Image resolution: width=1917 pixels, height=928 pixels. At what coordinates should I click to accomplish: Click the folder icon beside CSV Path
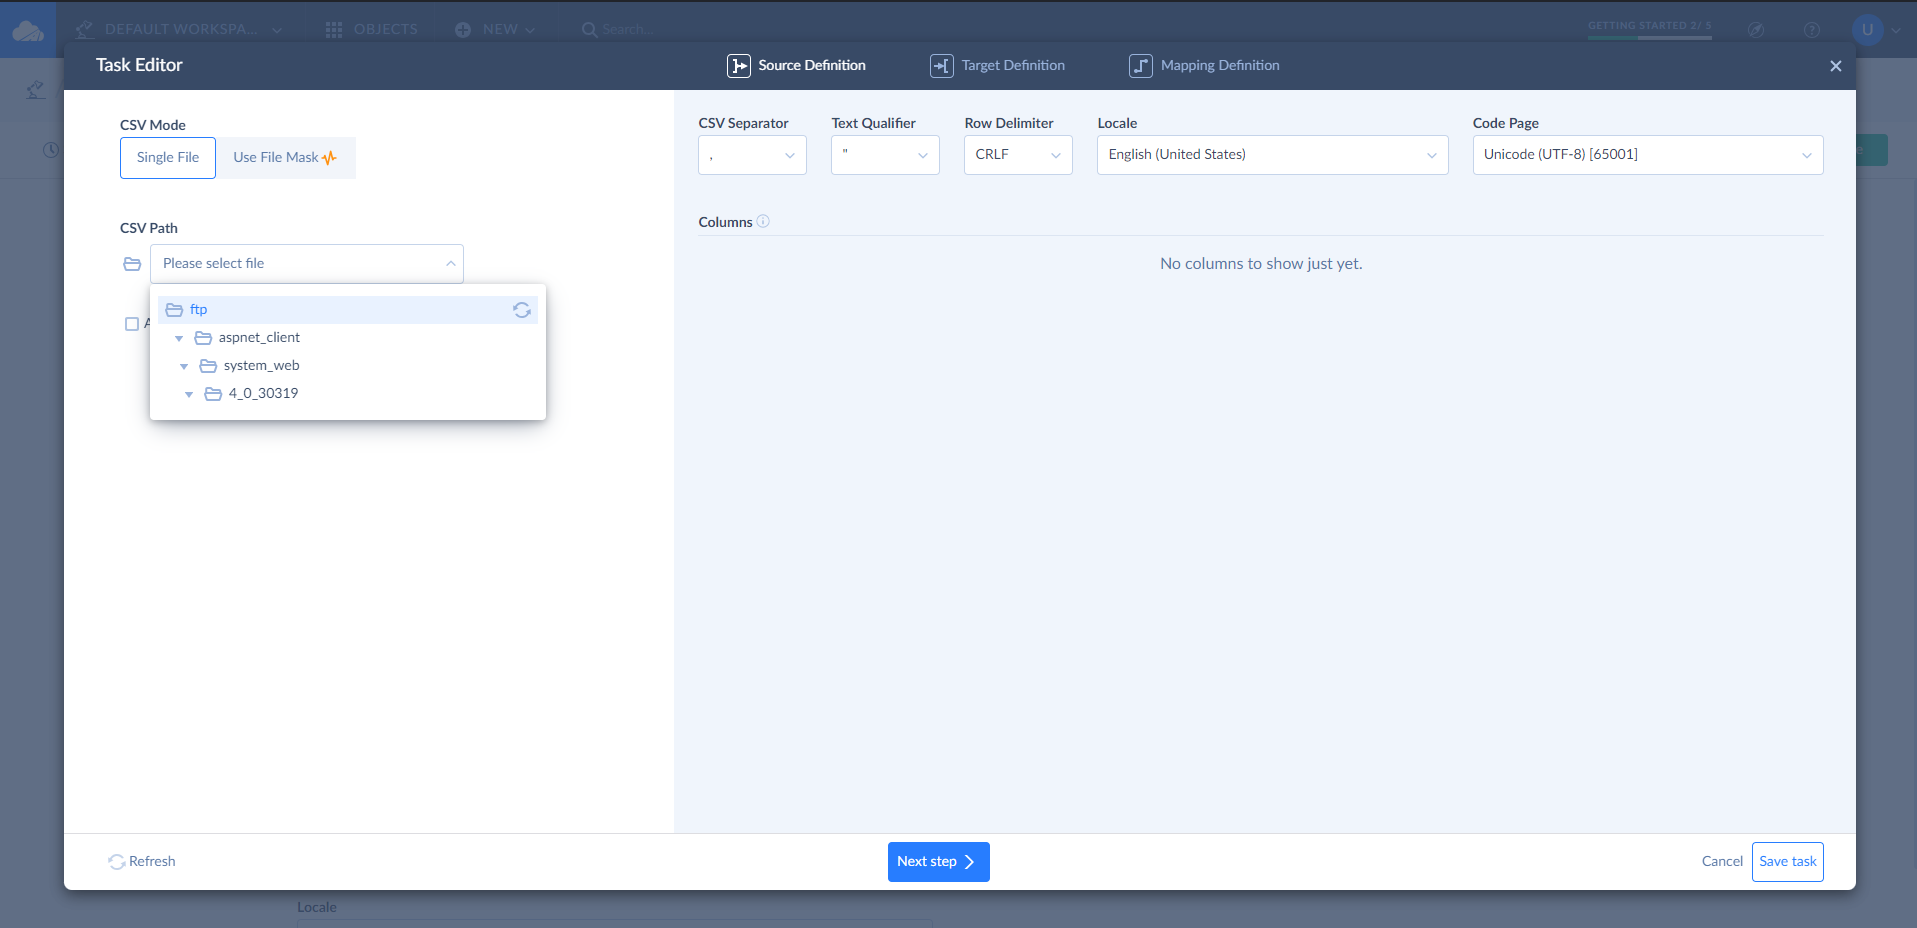[132, 264]
